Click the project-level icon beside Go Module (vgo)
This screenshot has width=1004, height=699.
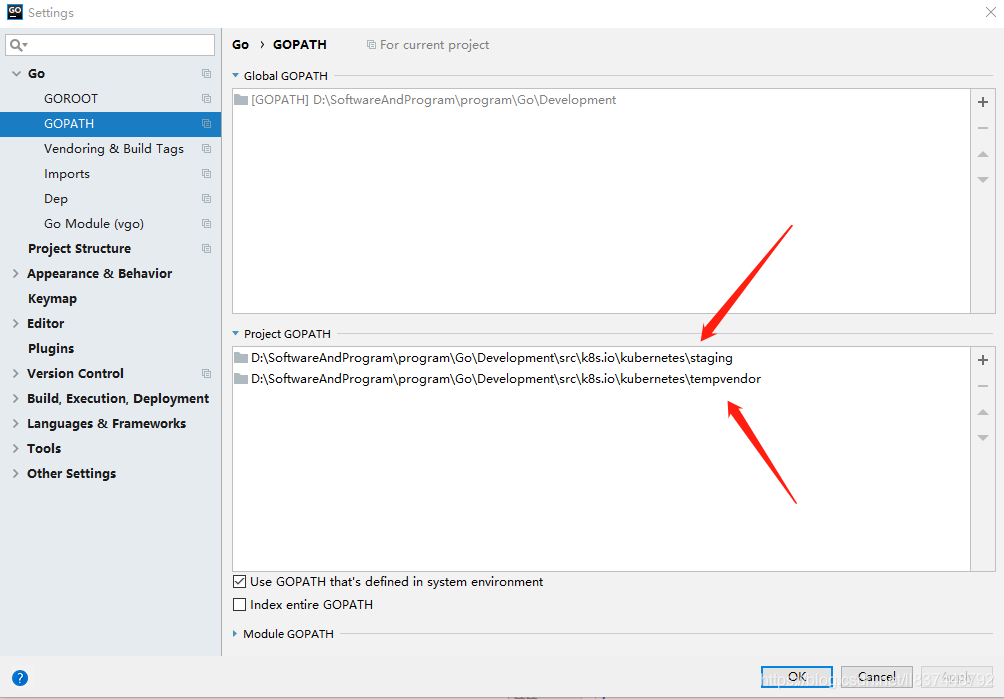pyautogui.click(x=206, y=223)
